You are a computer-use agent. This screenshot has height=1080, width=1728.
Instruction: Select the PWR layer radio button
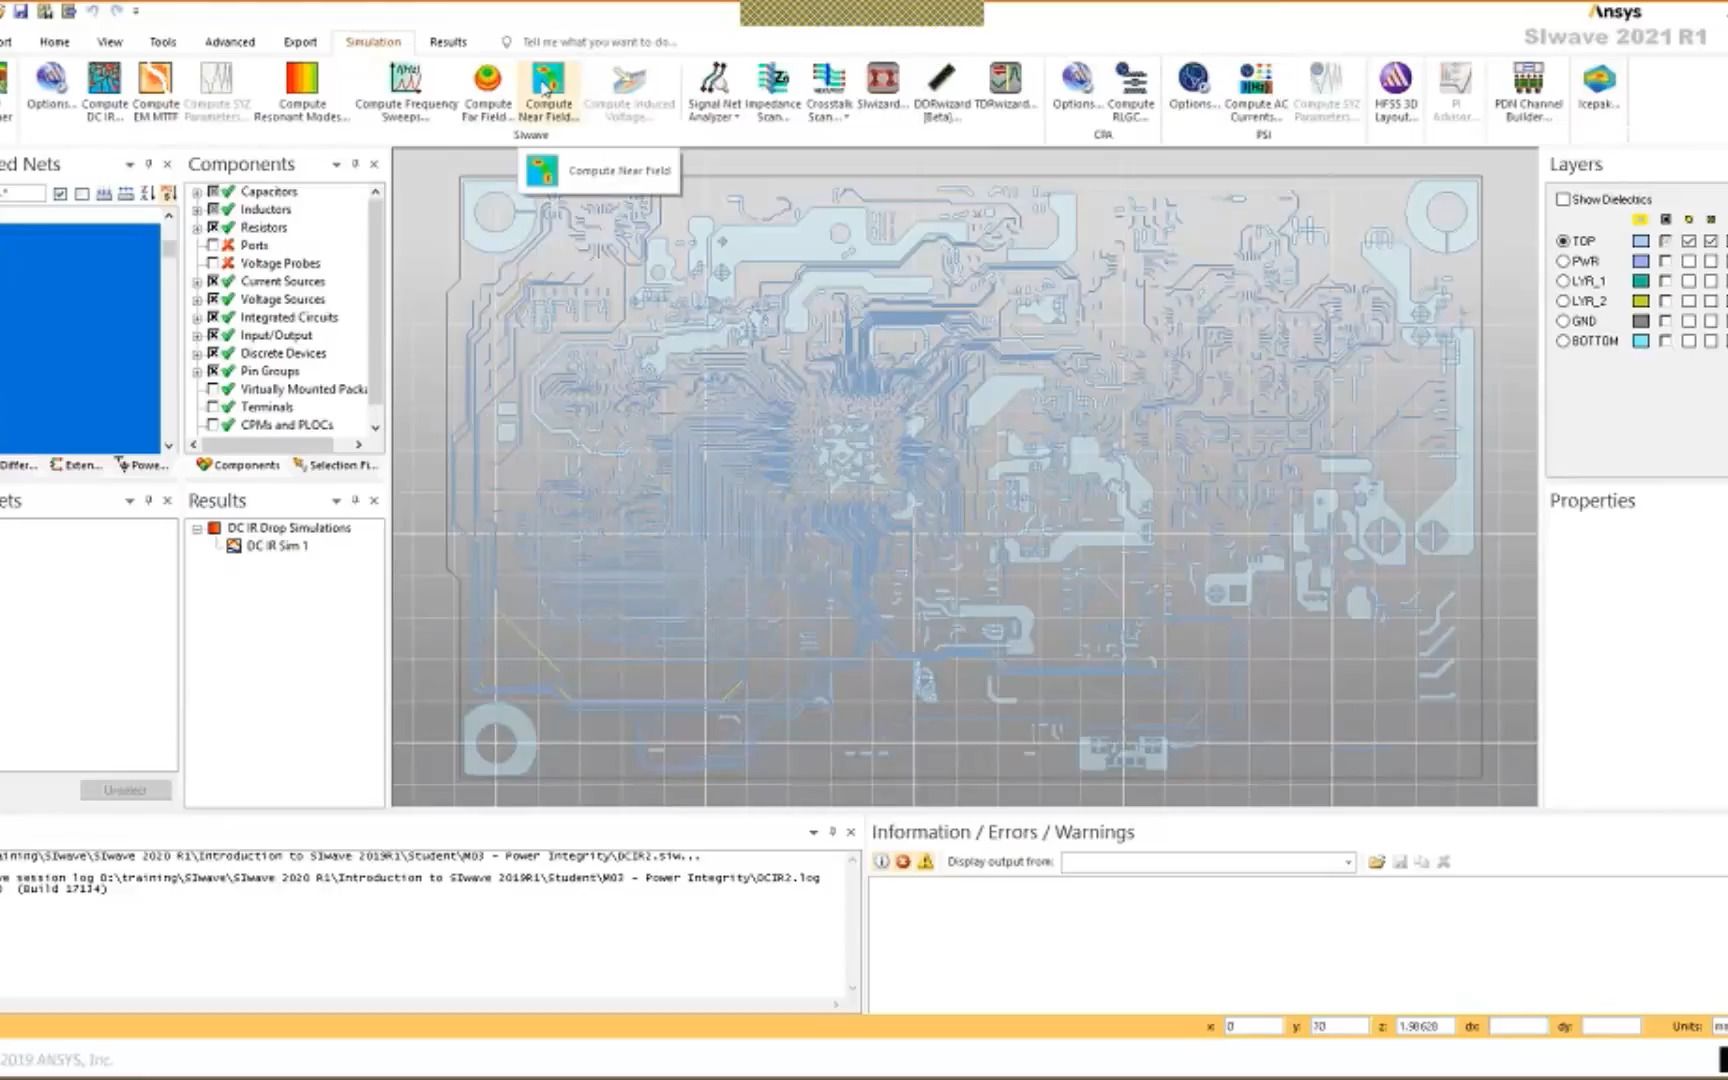tap(1563, 261)
